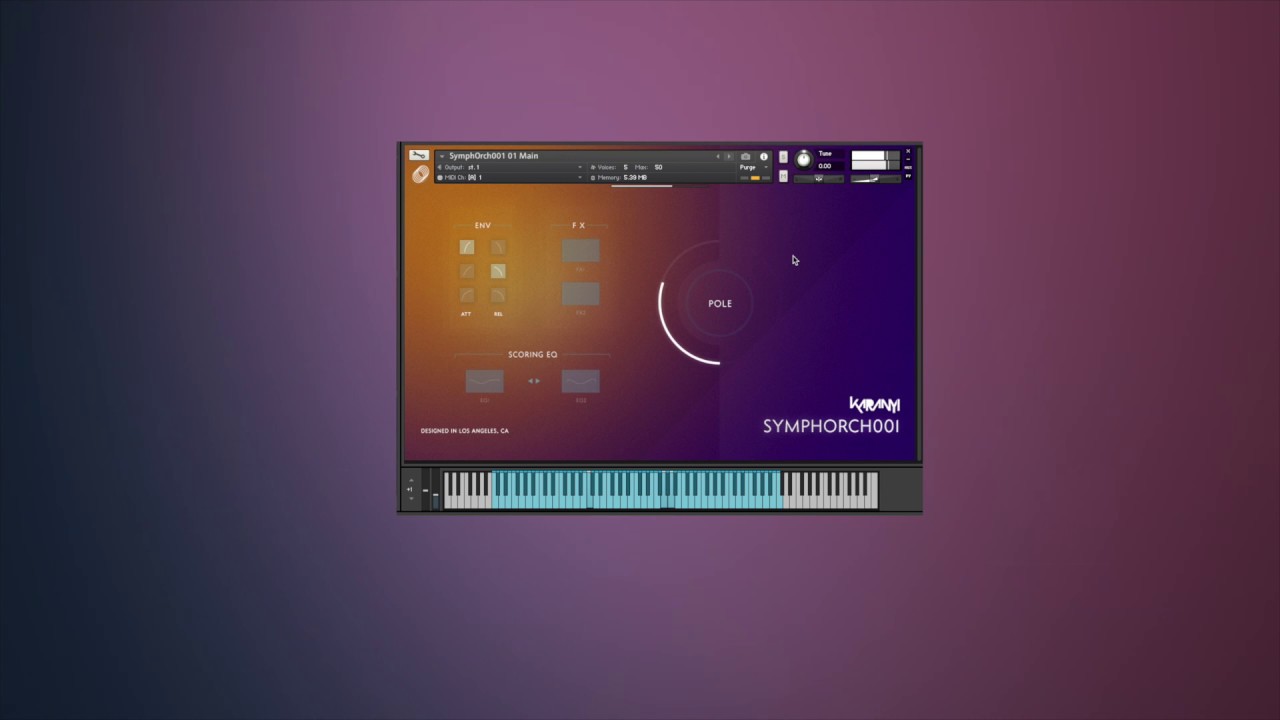Open the MIDI Ch dropdown
Image resolution: width=1280 pixels, height=720 pixels.
click(x=509, y=177)
